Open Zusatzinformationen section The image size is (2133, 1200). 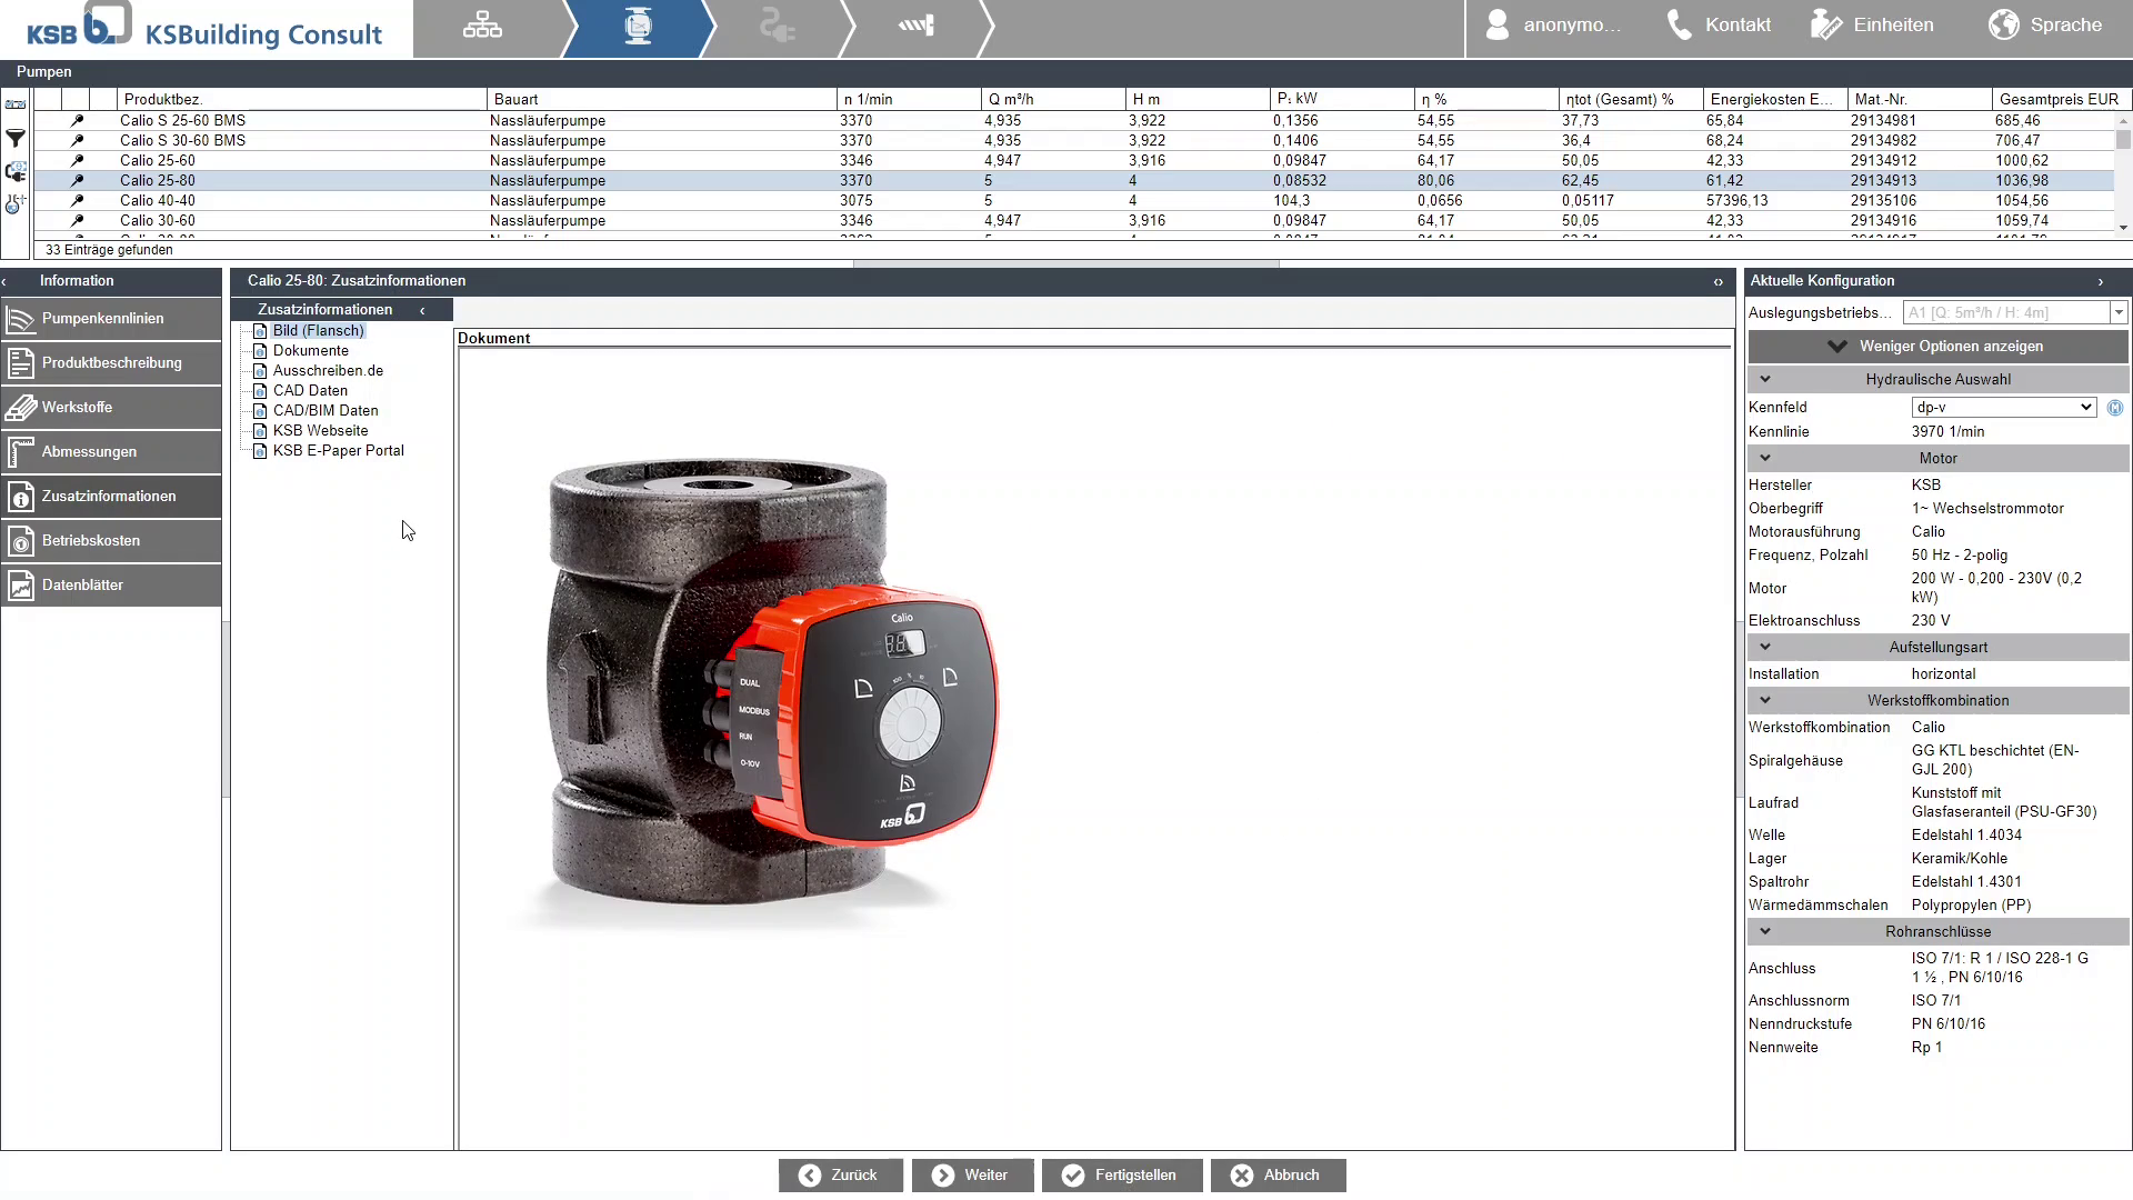click(111, 496)
